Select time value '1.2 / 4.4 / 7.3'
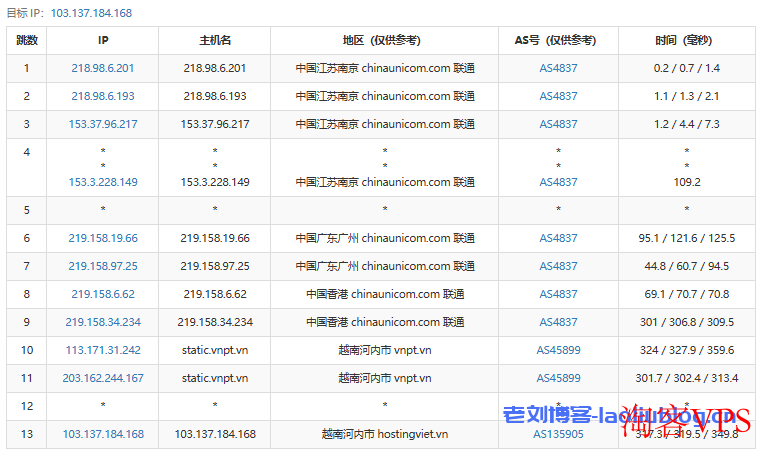 pyautogui.click(x=687, y=124)
